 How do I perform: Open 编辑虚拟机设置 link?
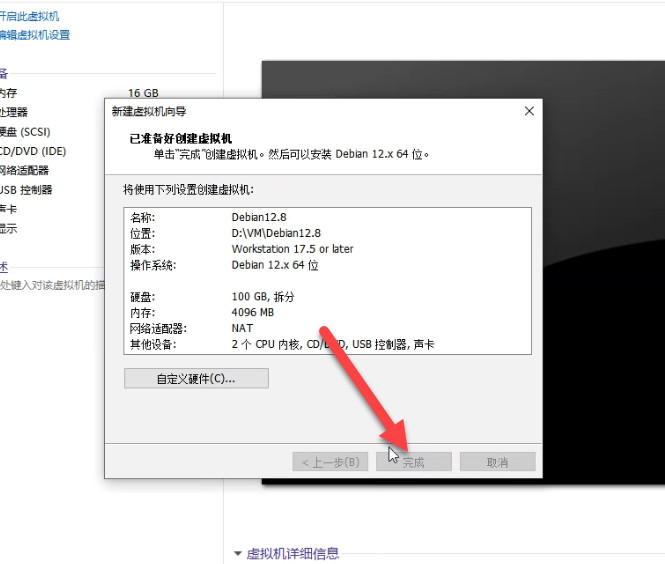35,35
